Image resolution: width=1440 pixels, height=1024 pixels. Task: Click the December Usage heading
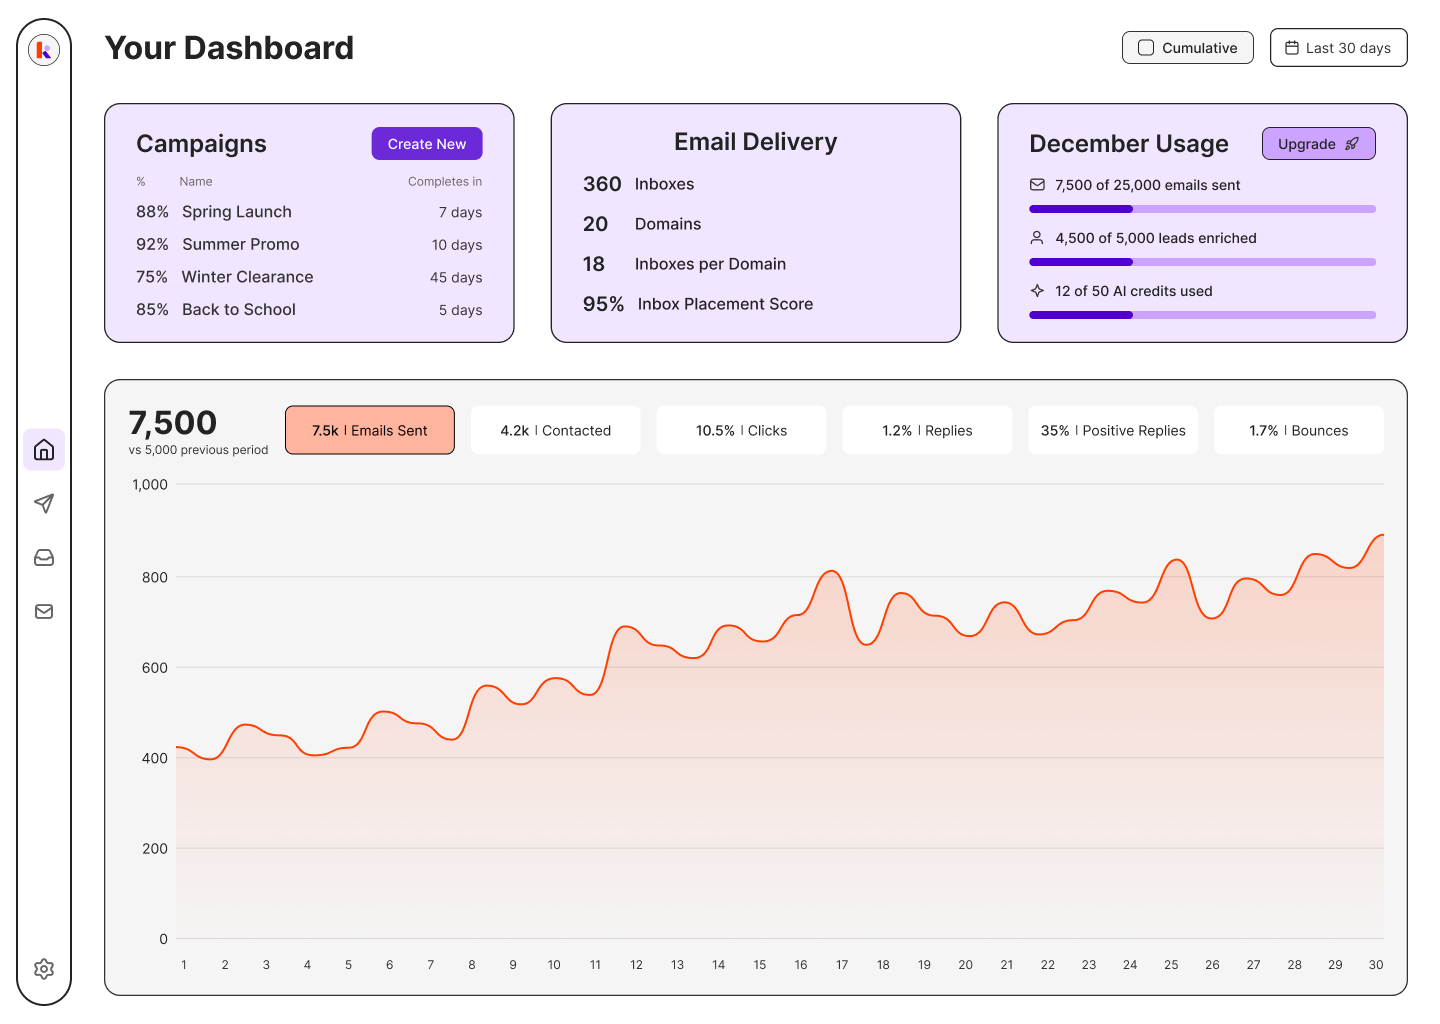pos(1129,144)
